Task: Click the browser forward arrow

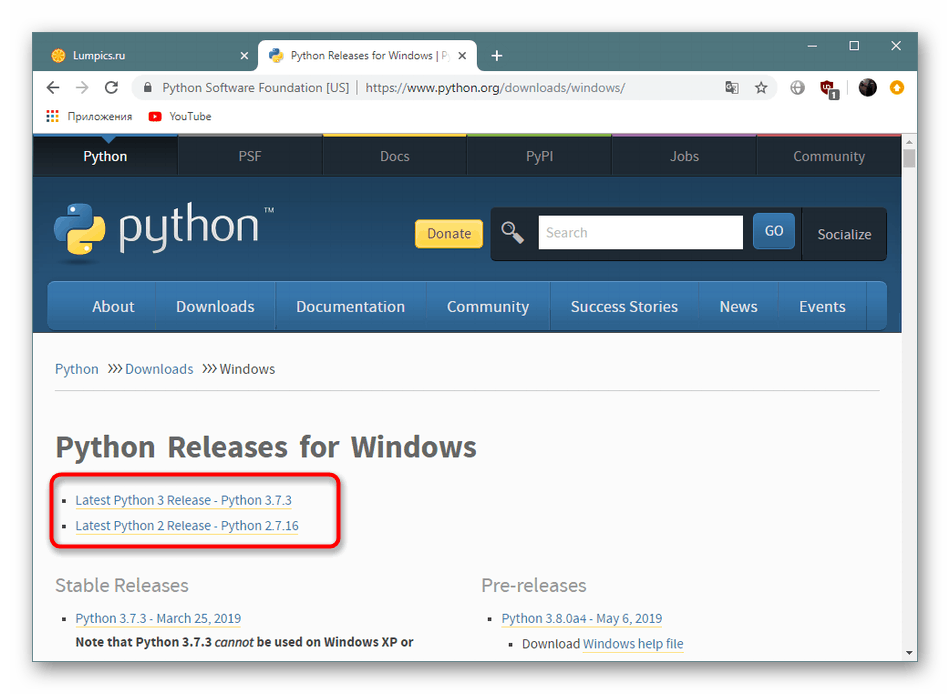Action: (82, 88)
